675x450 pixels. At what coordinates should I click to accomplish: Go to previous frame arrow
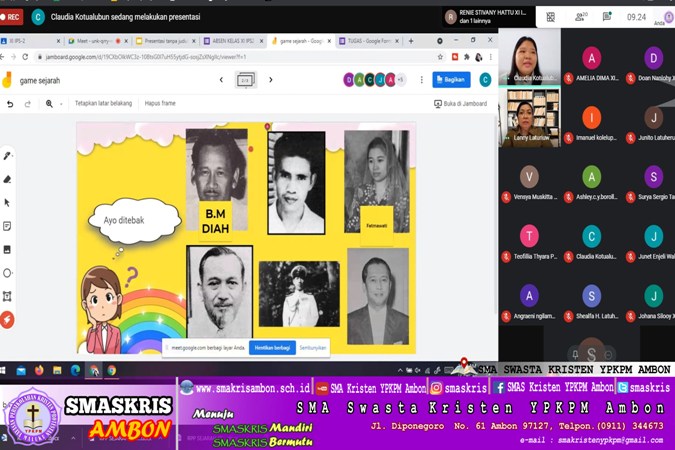(221, 80)
